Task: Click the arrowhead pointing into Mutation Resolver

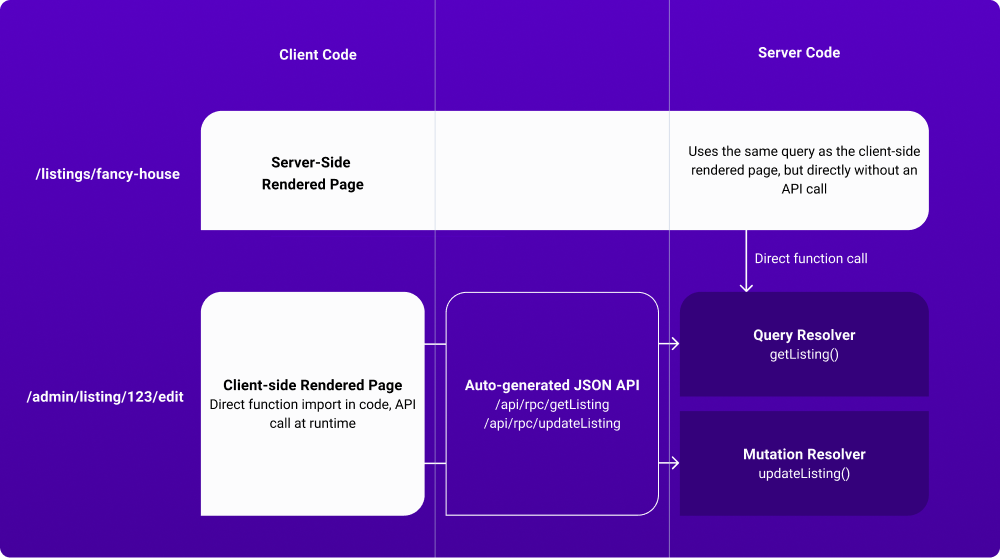Action: (675, 463)
